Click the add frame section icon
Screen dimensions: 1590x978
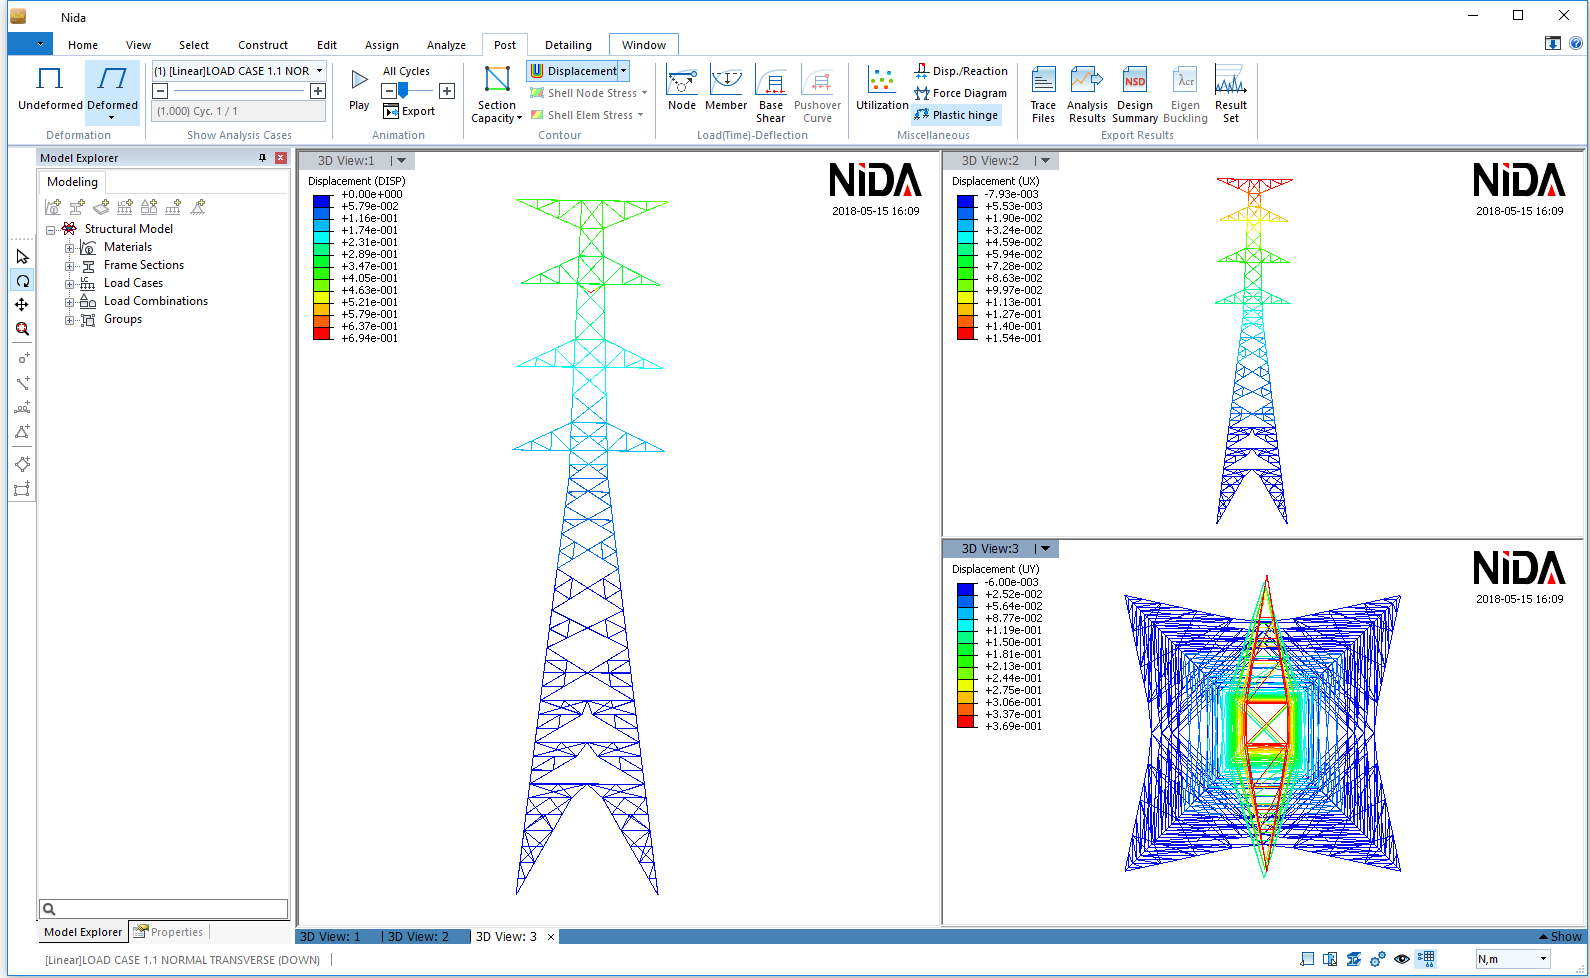pyautogui.click(x=77, y=207)
